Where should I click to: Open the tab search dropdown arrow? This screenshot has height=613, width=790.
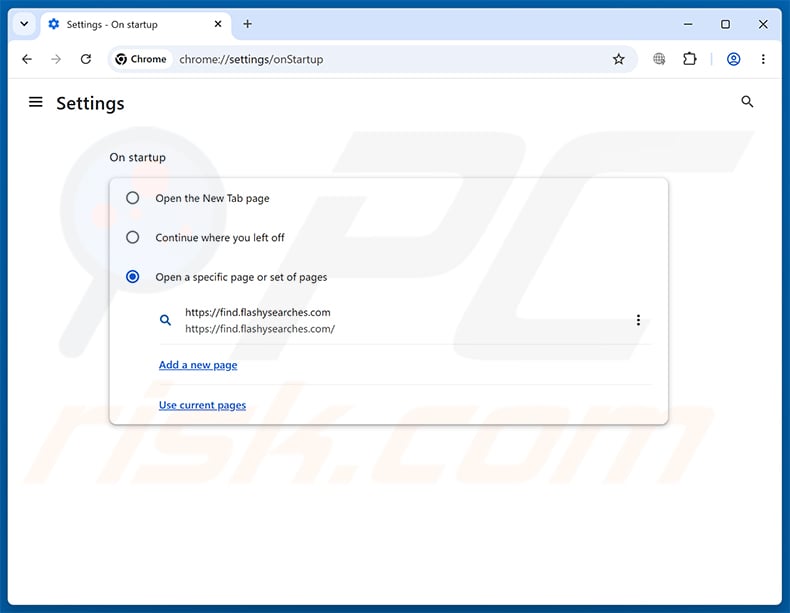24,24
